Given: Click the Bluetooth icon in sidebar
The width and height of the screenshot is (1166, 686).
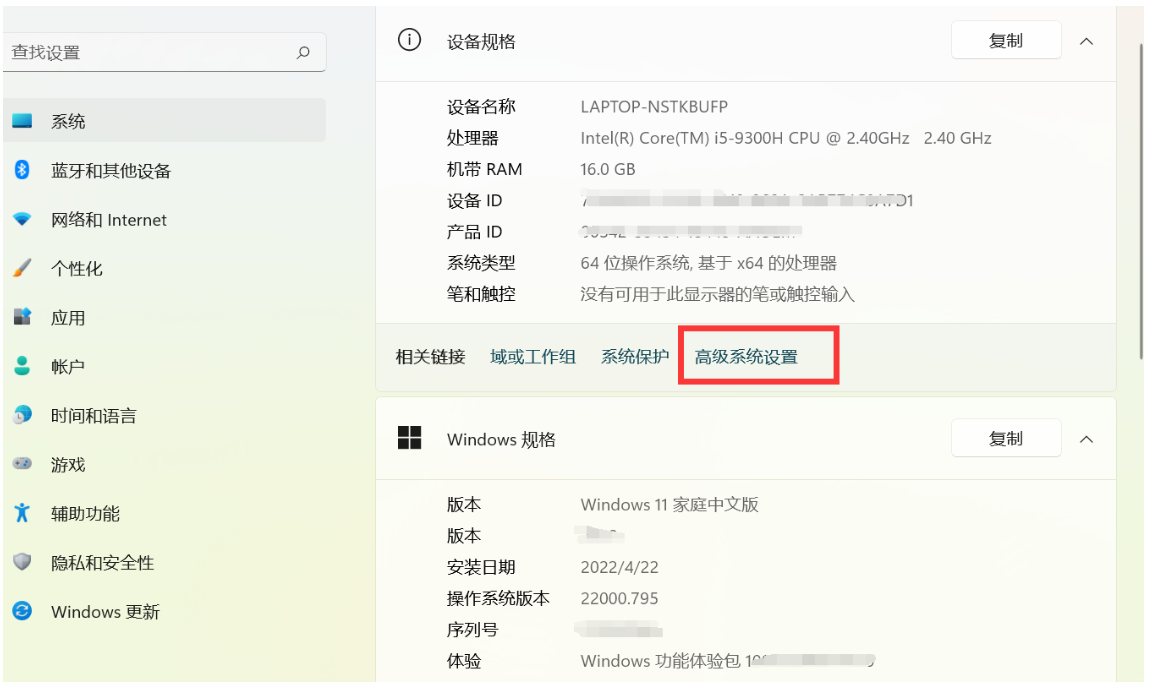Looking at the screenshot, I should click(22, 169).
